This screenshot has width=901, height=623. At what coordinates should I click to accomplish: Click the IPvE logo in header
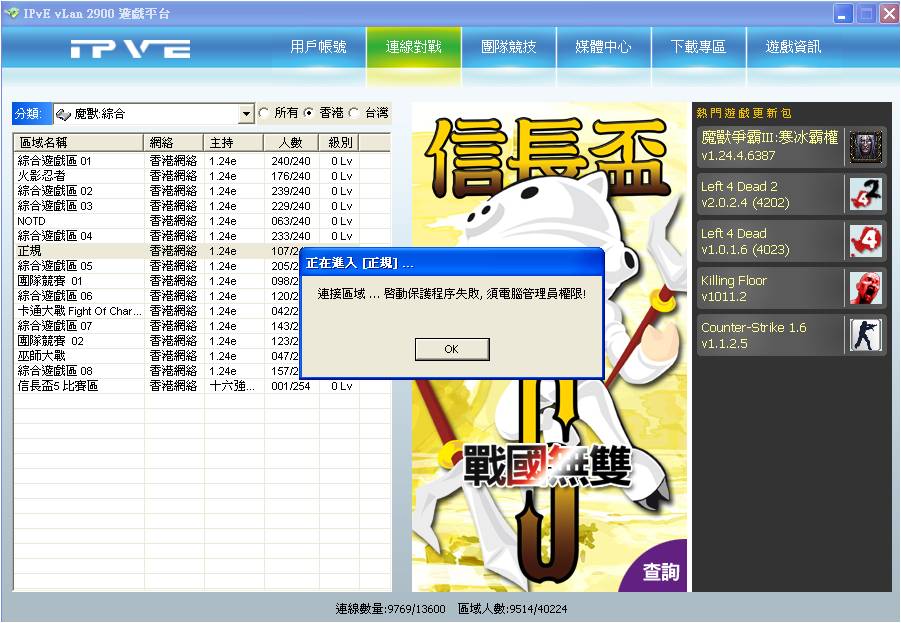(130, 49)
